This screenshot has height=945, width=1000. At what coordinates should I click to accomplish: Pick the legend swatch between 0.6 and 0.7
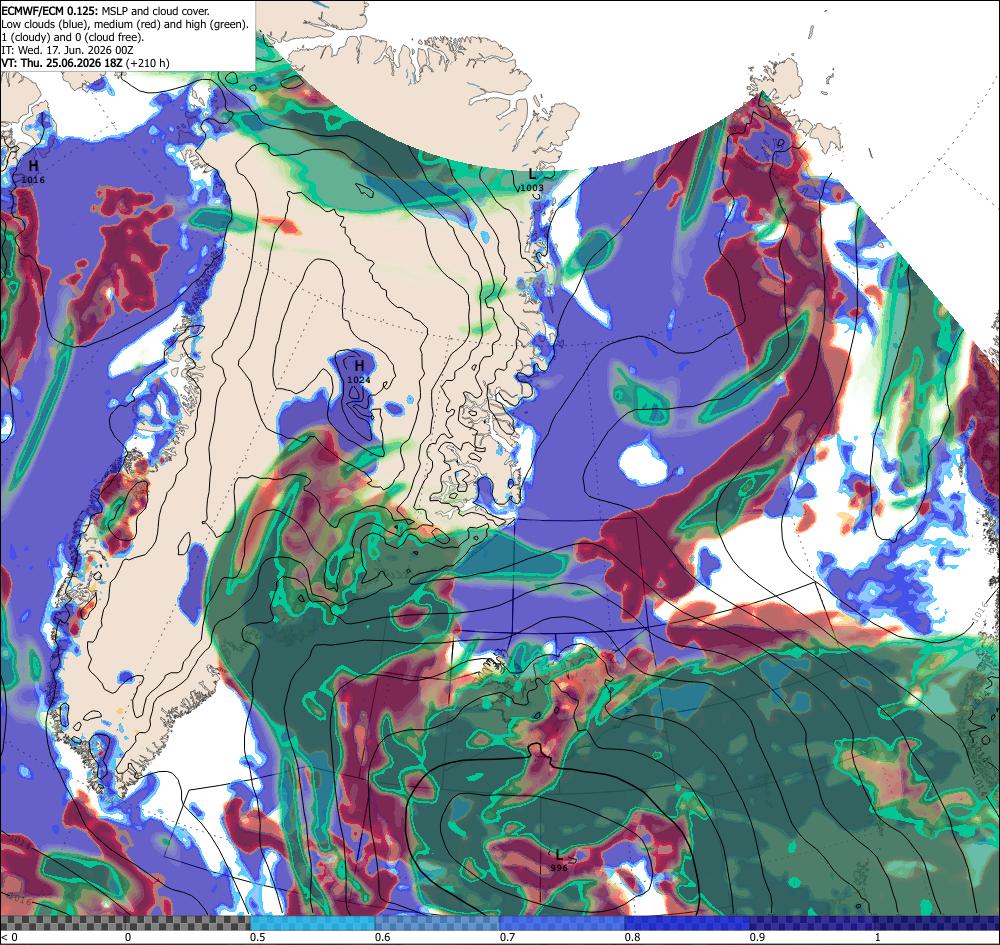click(438, 923)
